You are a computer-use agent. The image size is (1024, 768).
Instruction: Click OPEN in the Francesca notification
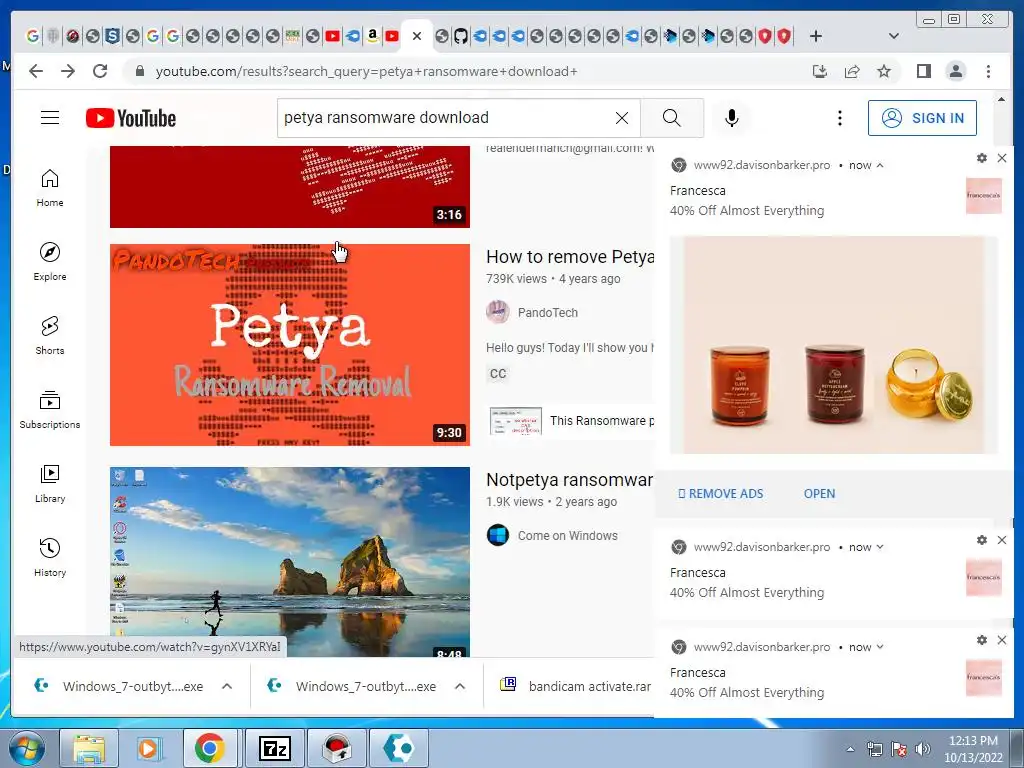819,494
